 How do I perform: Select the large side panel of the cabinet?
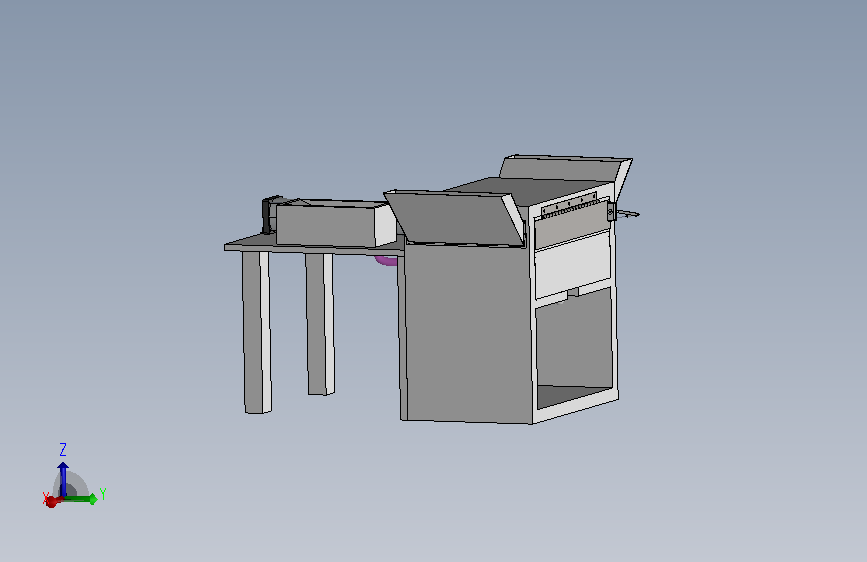(468, 332)
